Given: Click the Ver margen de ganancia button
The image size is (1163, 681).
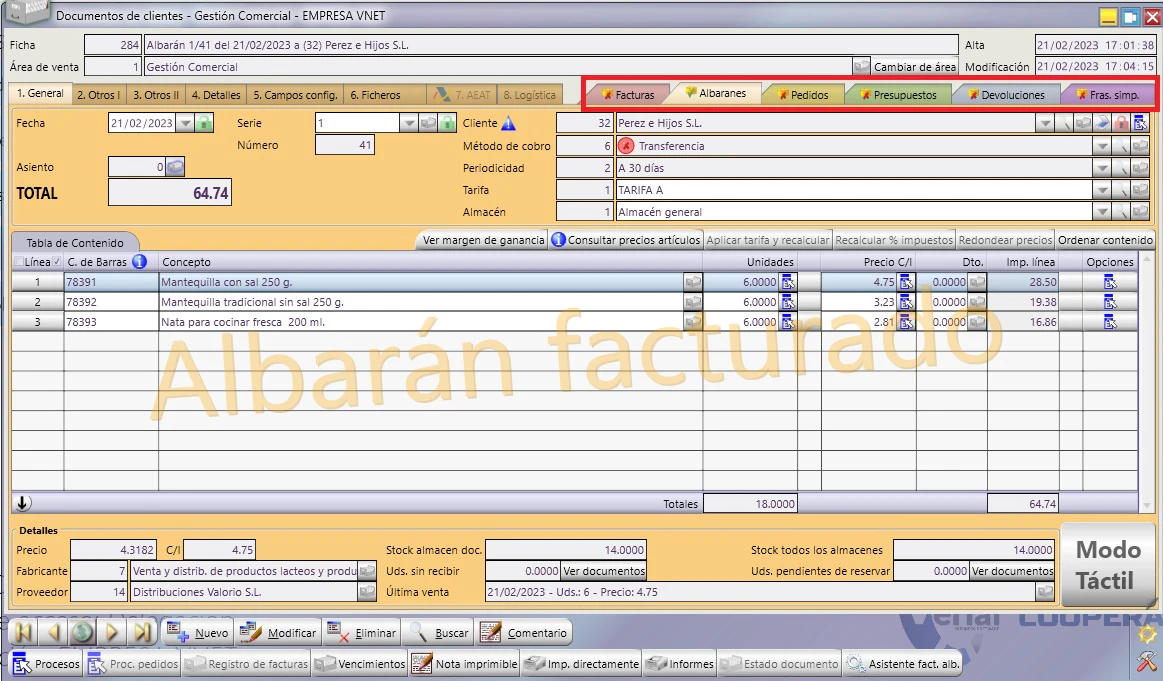Looking at the screenshot, I should [x=484, y=240].
